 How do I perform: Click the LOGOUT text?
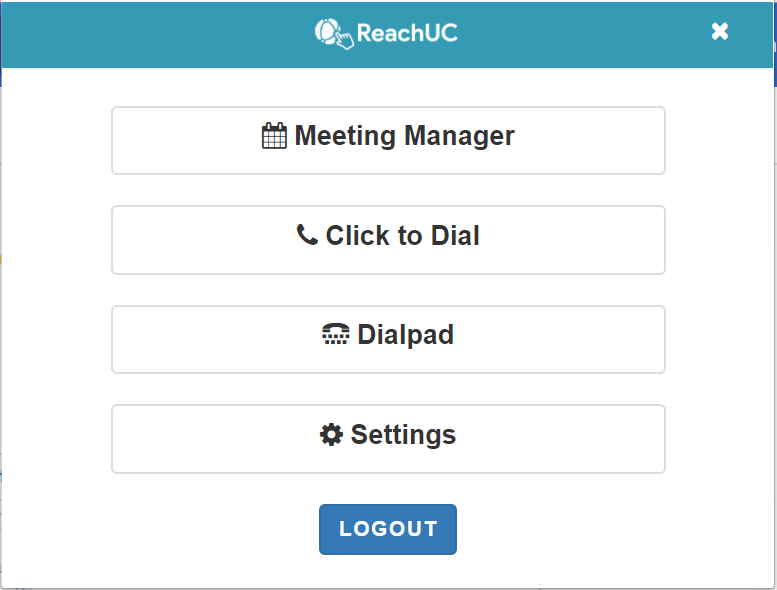coord(388,529)
